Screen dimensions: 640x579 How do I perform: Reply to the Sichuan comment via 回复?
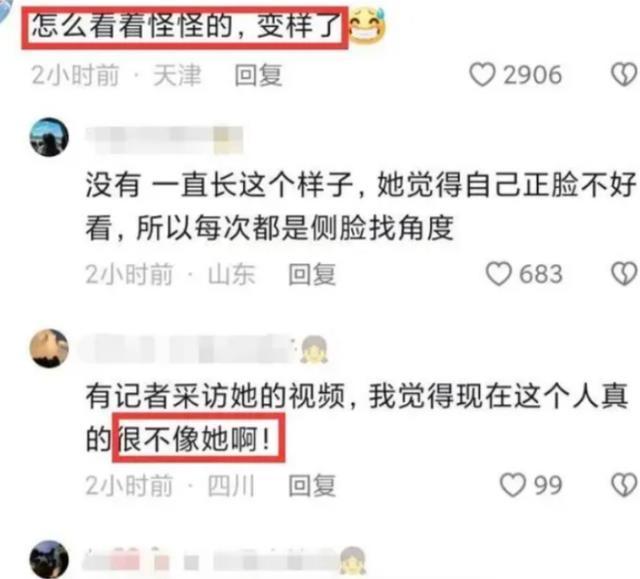(x=312, y=486)
